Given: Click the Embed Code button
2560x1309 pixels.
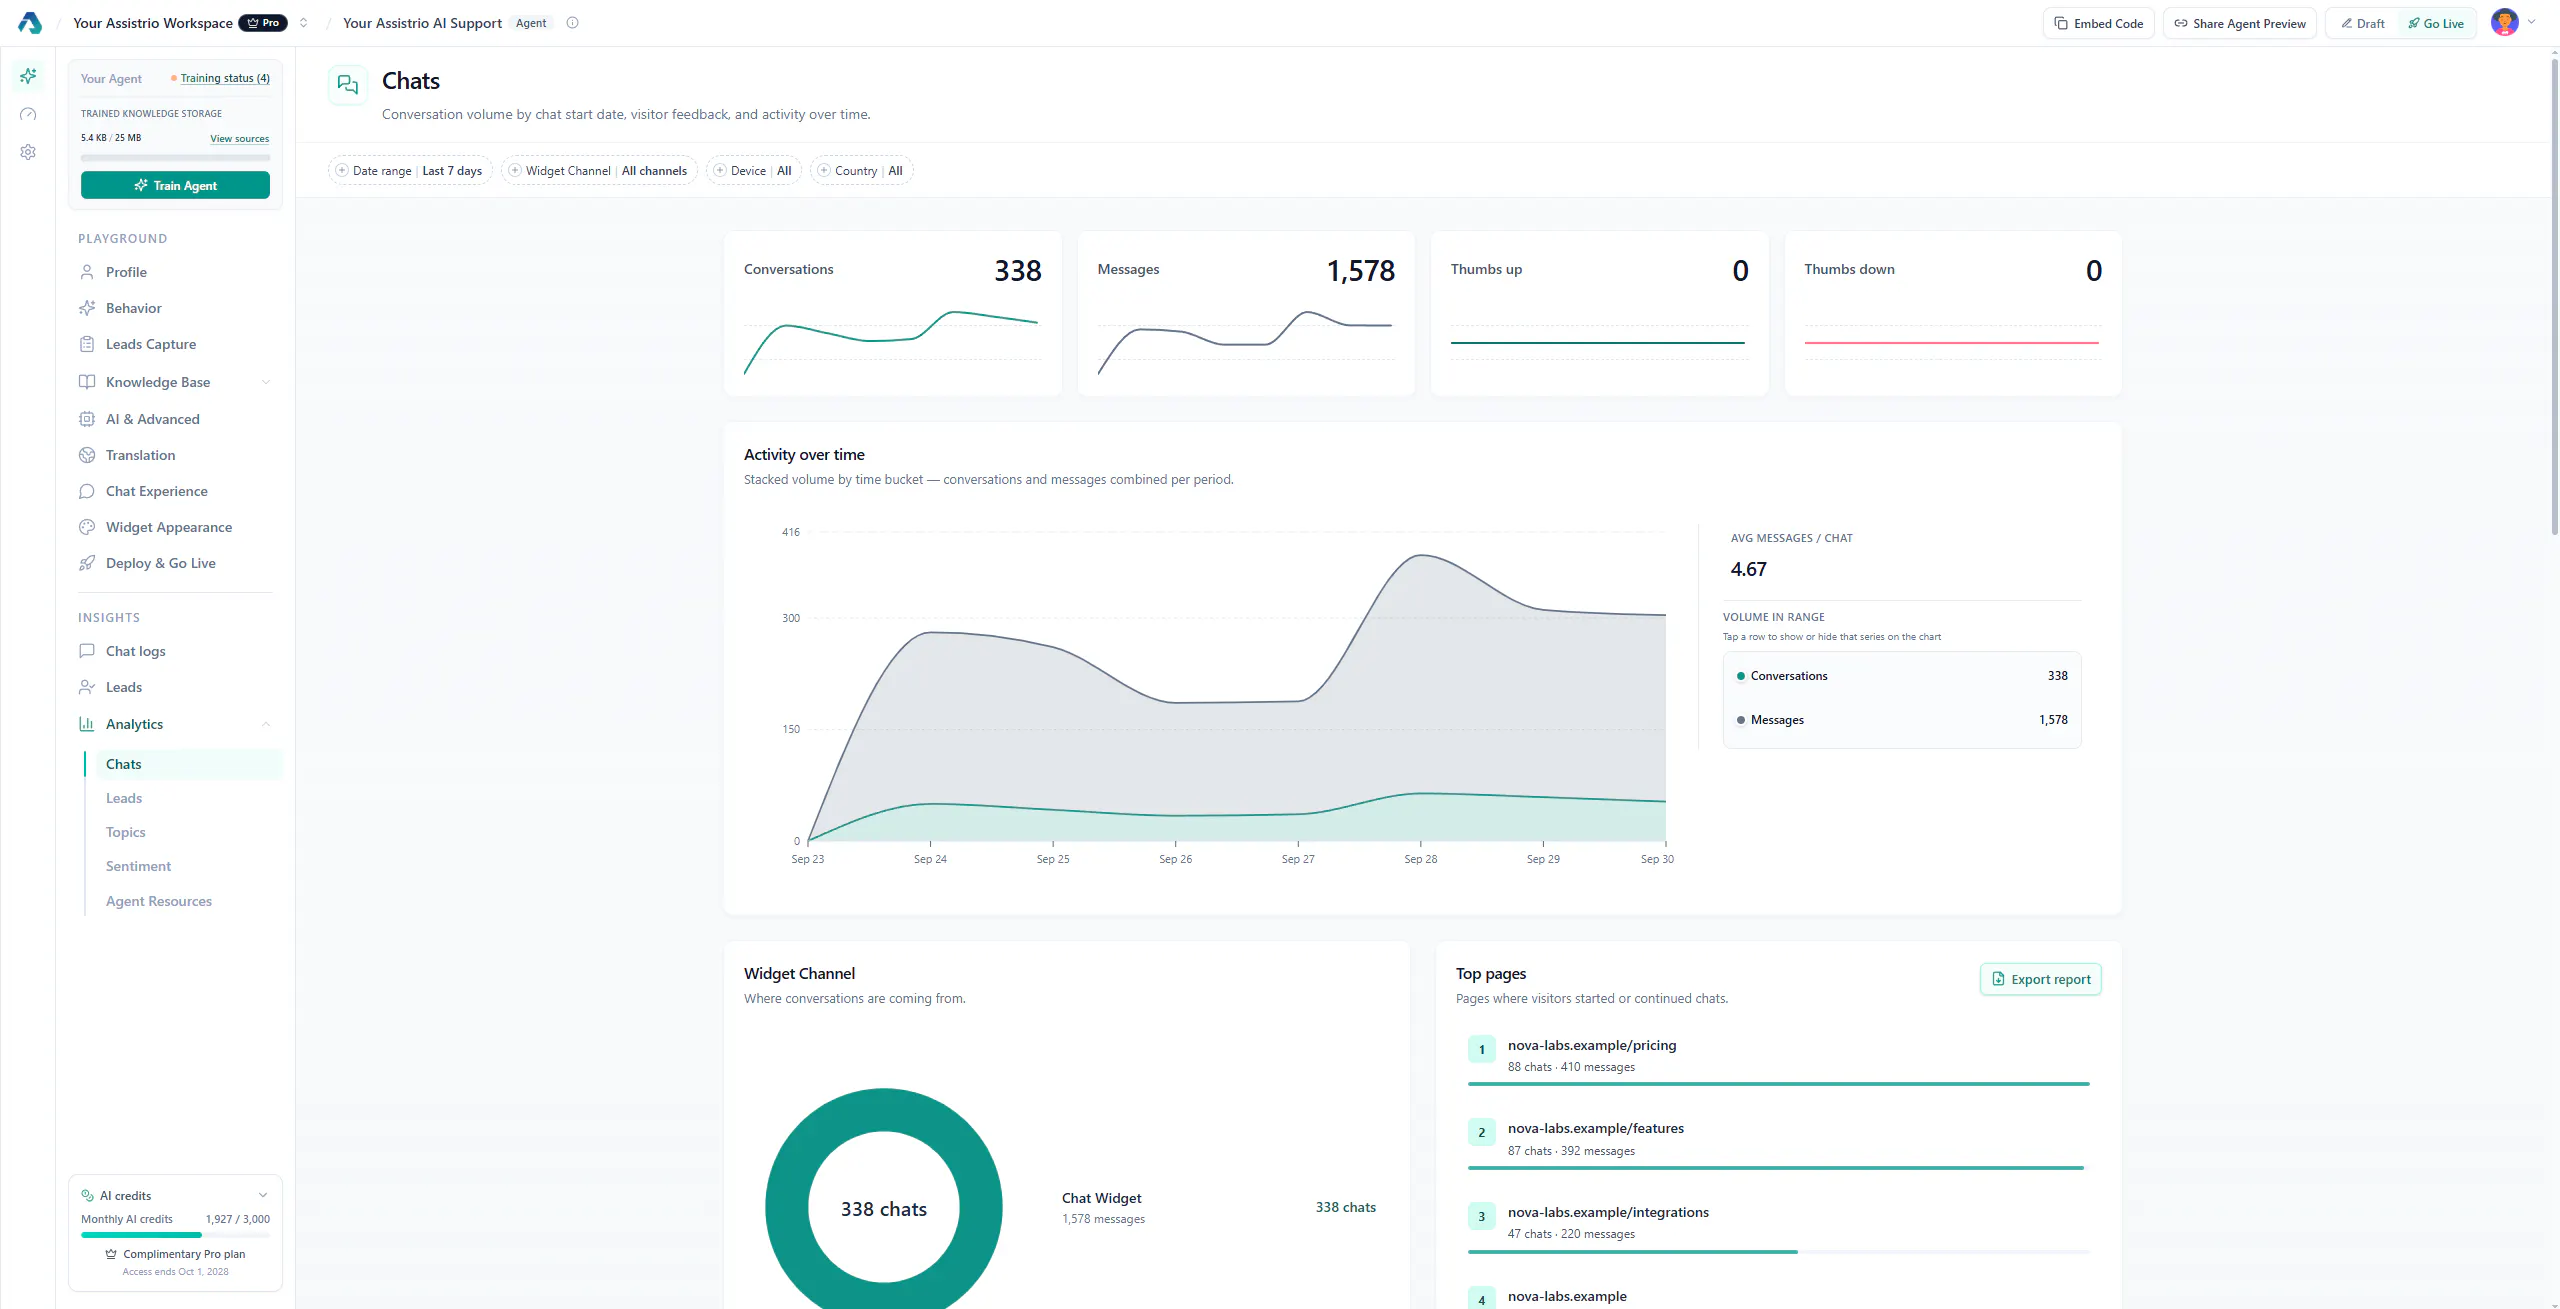Looking at the screenshot, I should pos(2098,23).
